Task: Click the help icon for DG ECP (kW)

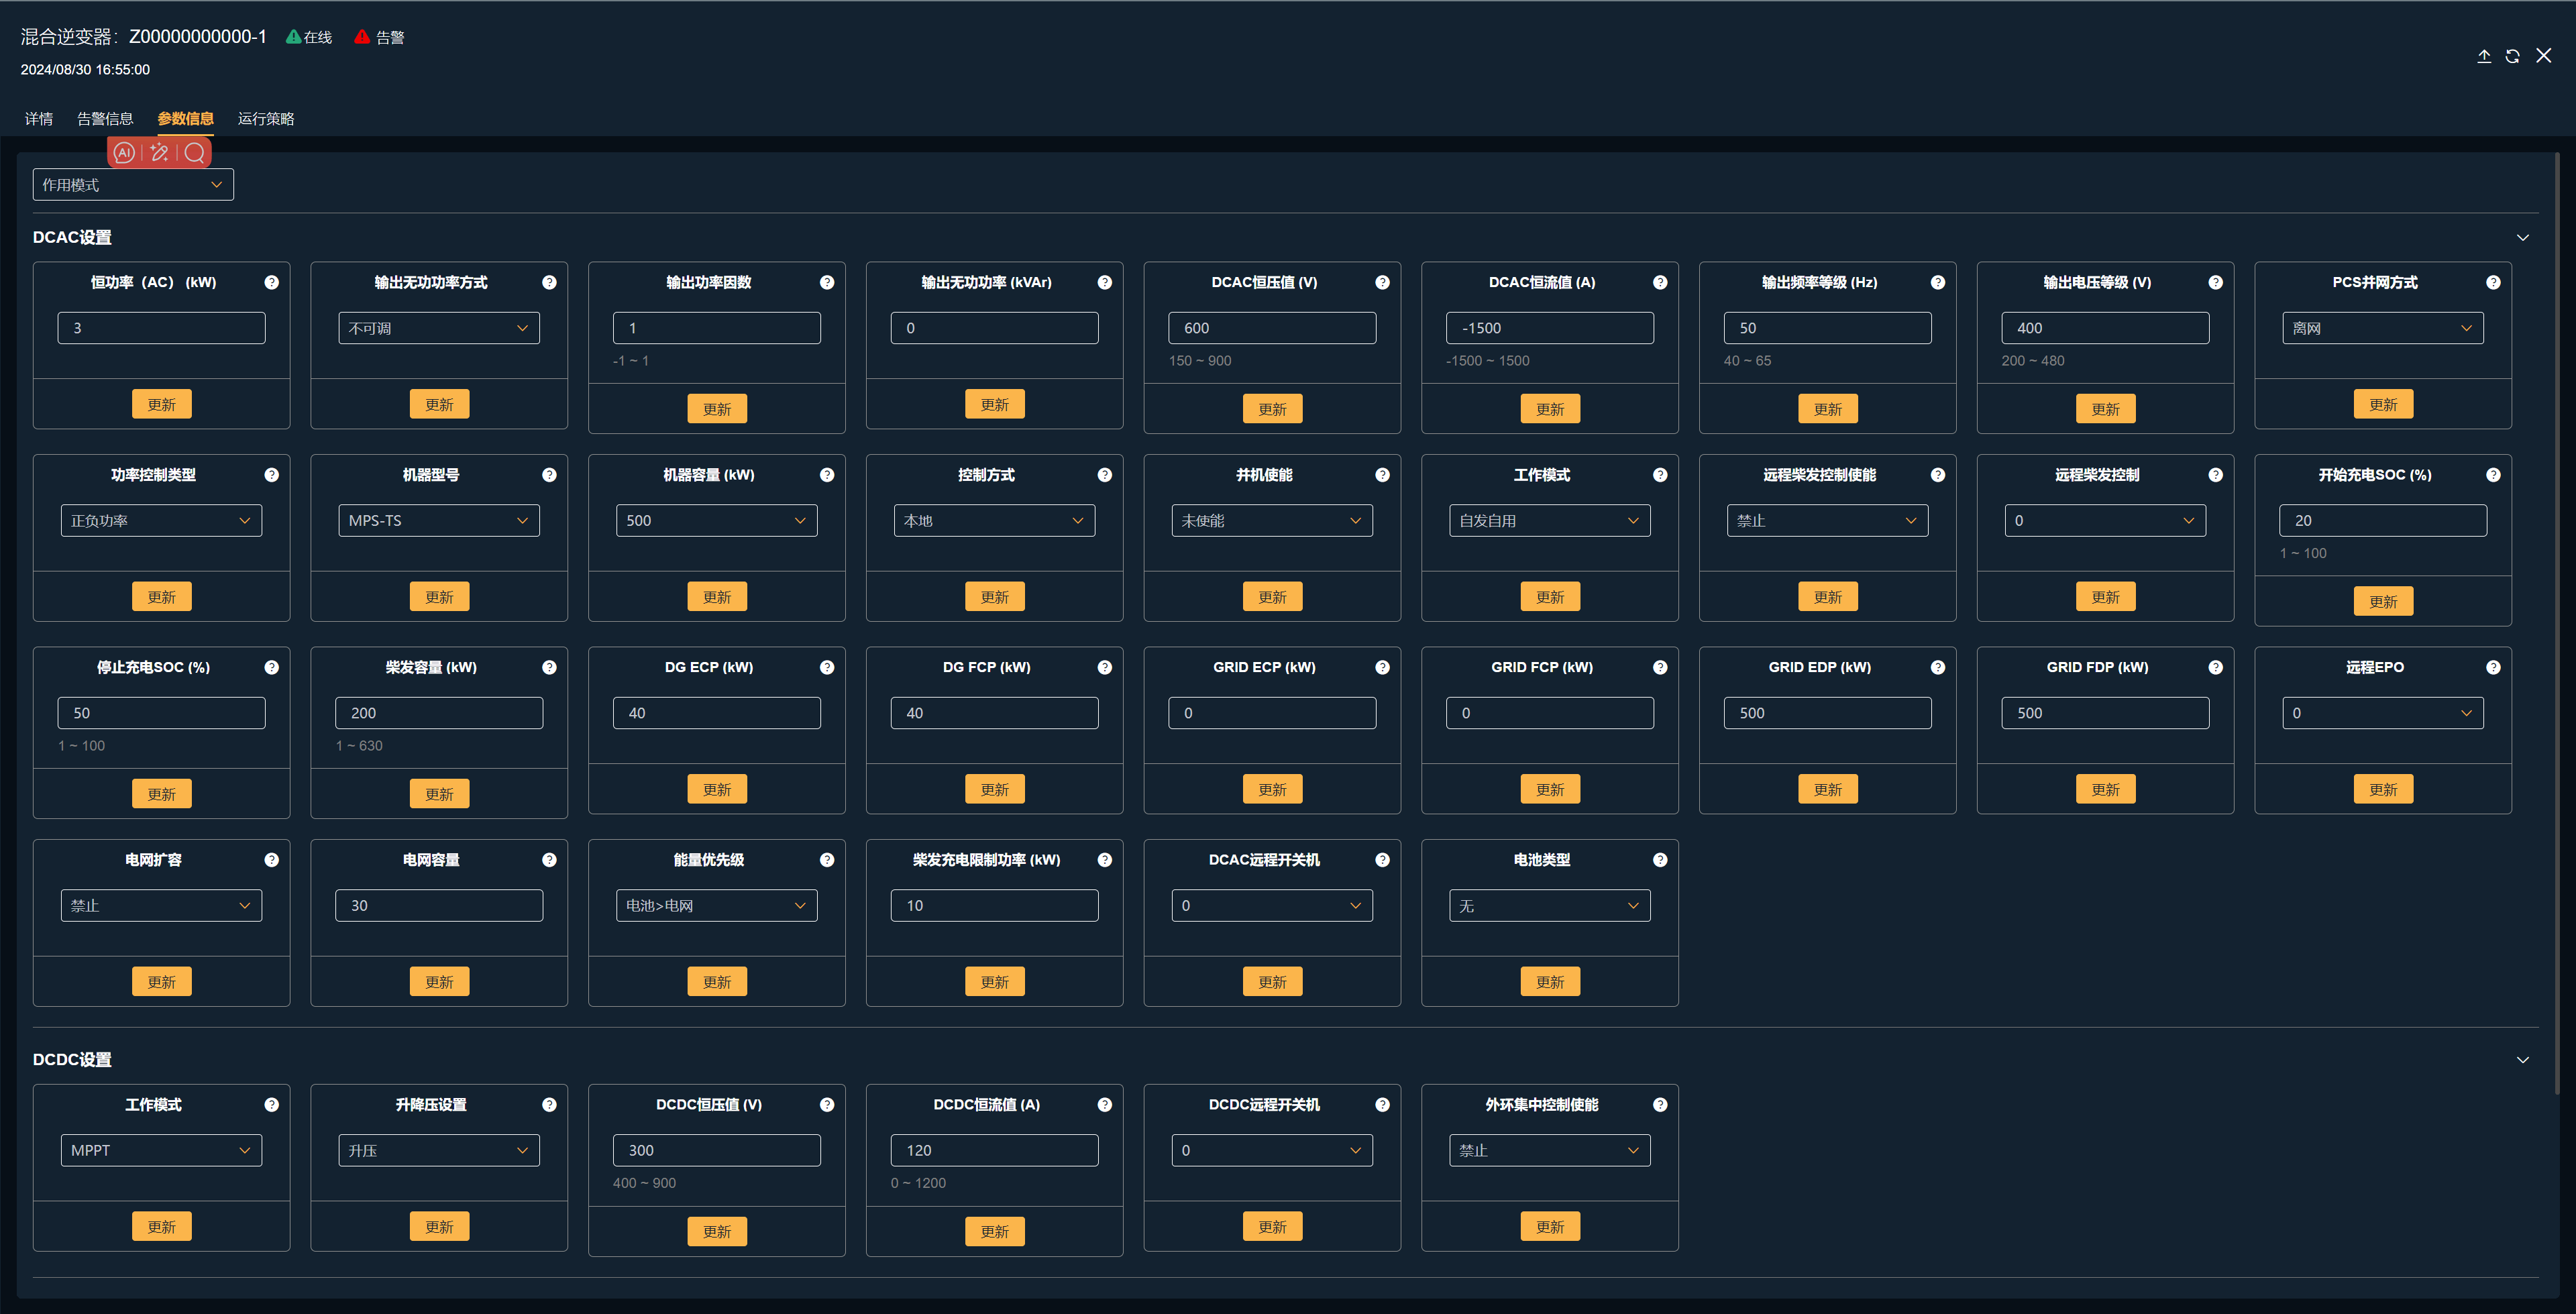Action: (827, 668)
